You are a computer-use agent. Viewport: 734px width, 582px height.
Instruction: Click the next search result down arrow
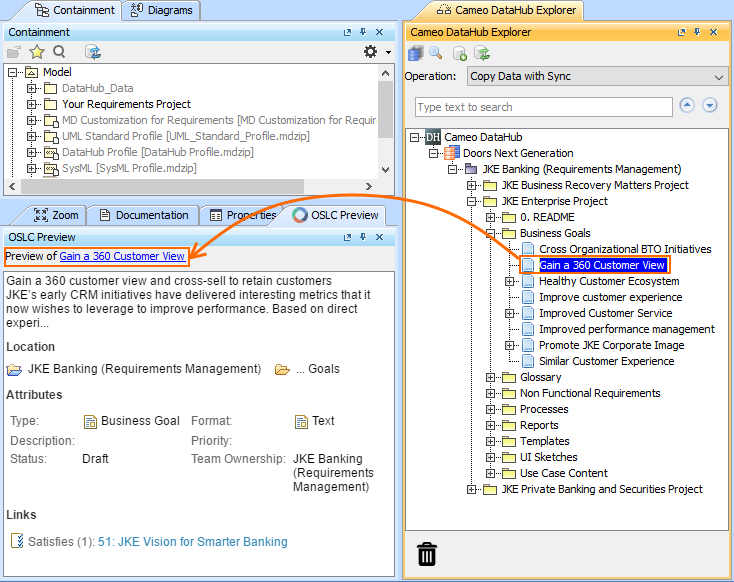[710, 105]
